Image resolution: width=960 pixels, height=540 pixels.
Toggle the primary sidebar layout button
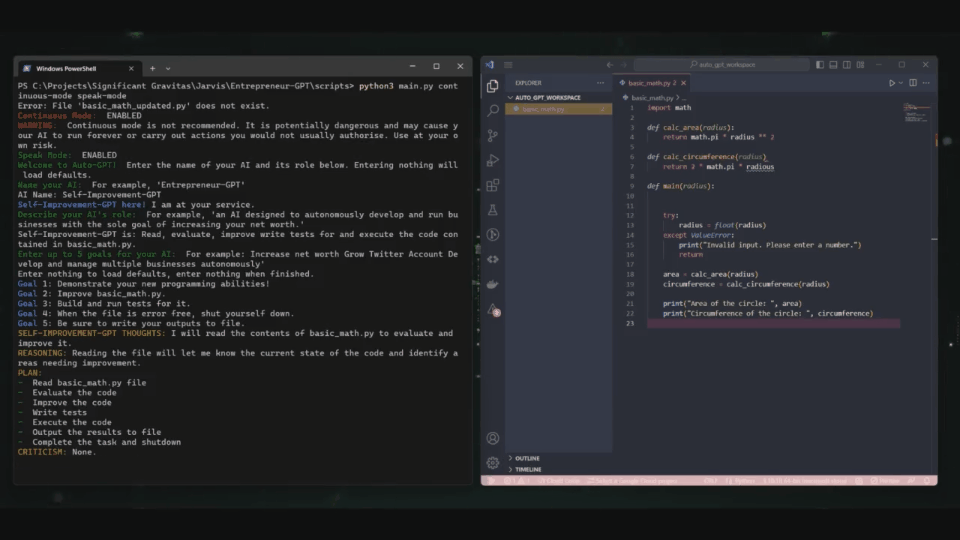820,65
